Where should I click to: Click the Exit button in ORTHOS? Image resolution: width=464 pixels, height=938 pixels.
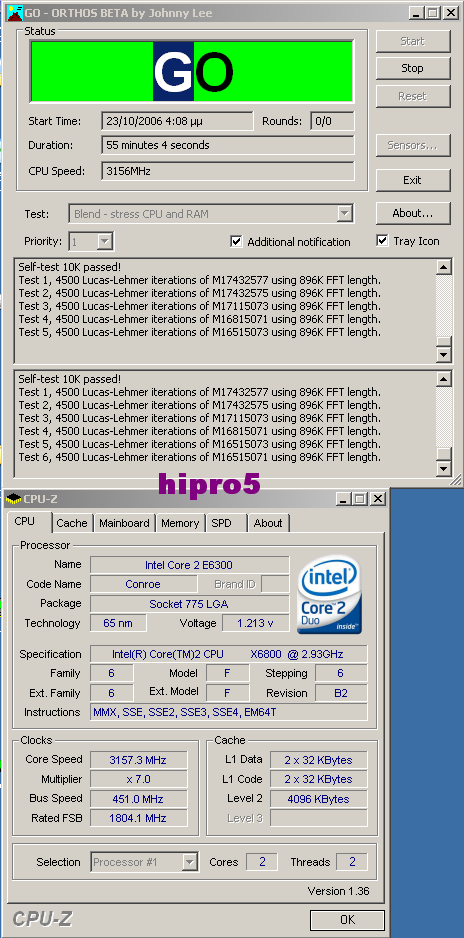pos(413,180)
